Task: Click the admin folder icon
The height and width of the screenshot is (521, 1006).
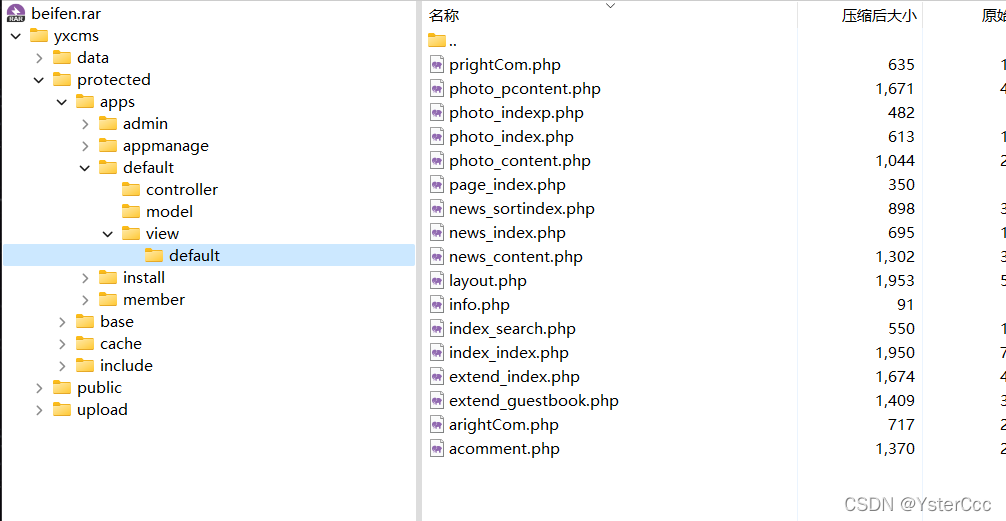Action: coord(108,123)
